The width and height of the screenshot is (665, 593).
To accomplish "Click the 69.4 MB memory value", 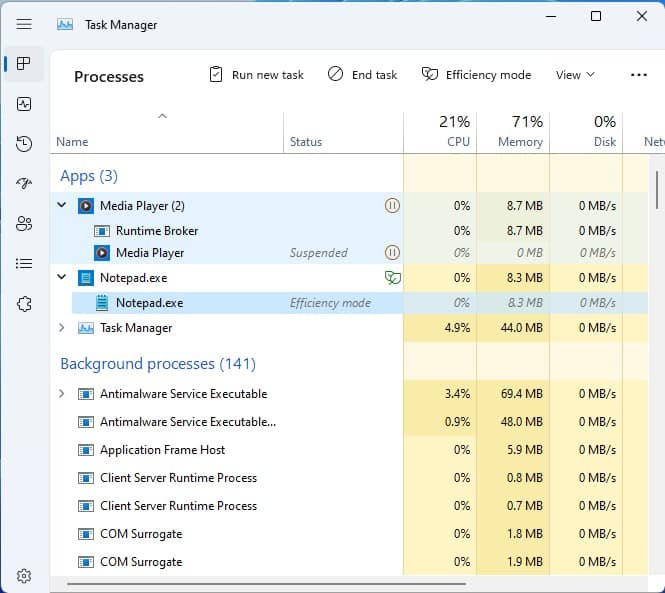I will [x=522, y=394].
